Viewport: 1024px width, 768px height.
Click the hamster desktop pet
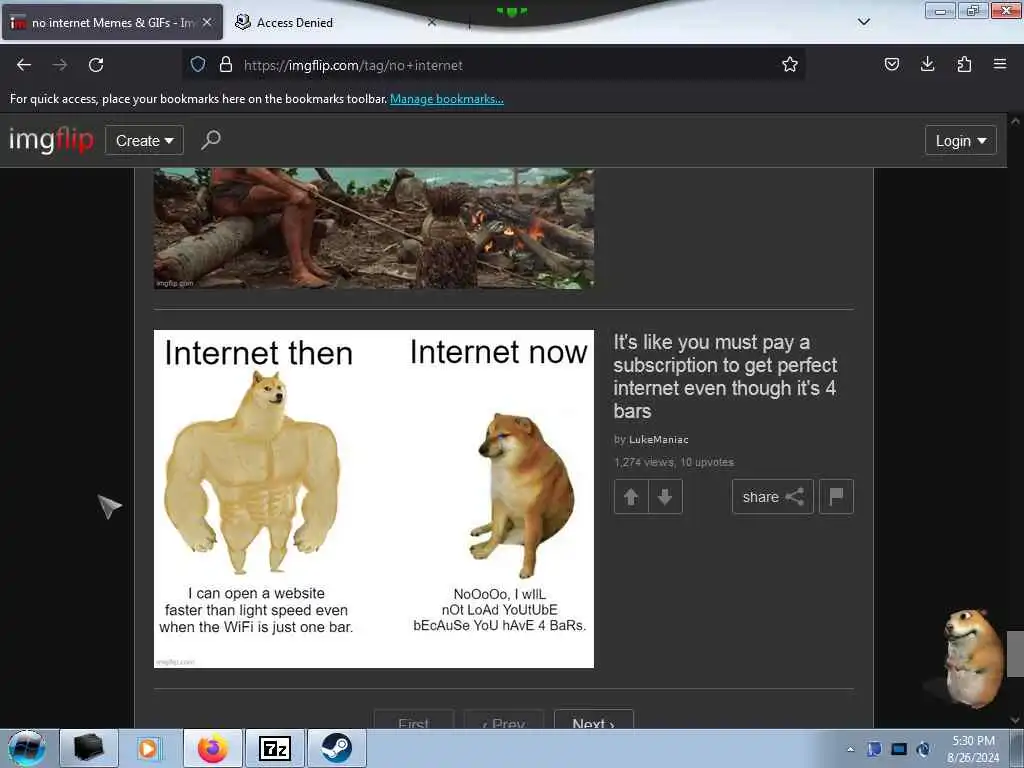(972, 660)
